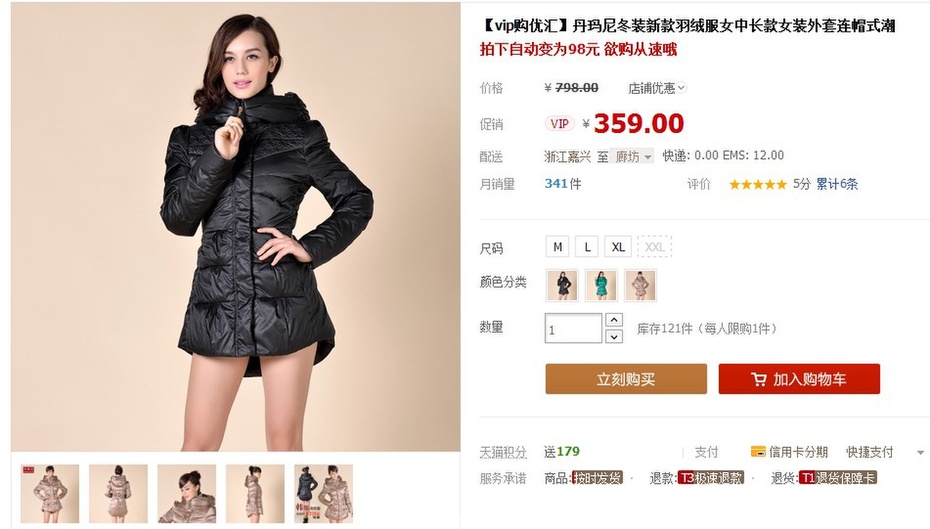Select size XL option
The image size is (930, 529).
(618, 247)
